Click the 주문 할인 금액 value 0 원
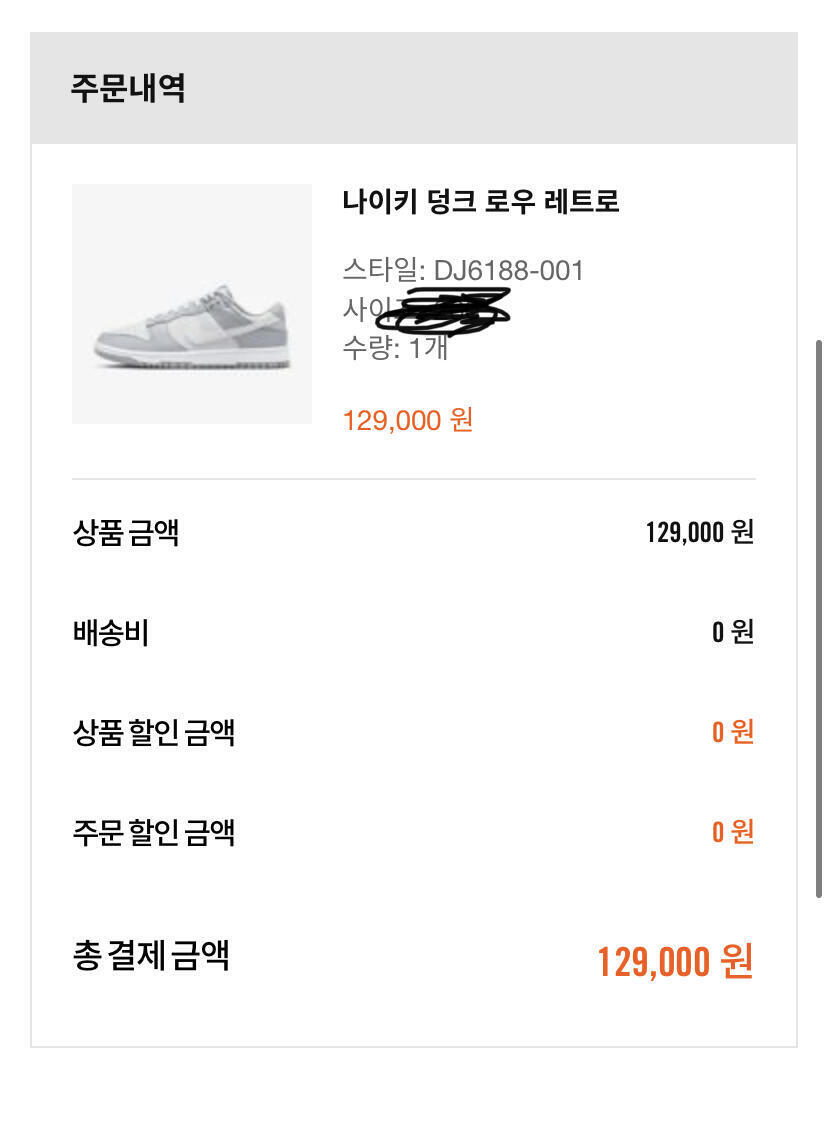 732,832
